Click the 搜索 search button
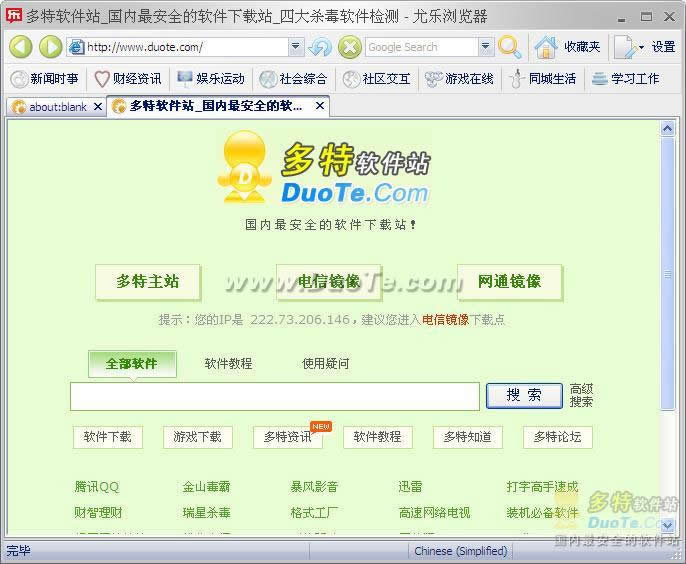This screenshot has width=686, height=564. [524, 396]
